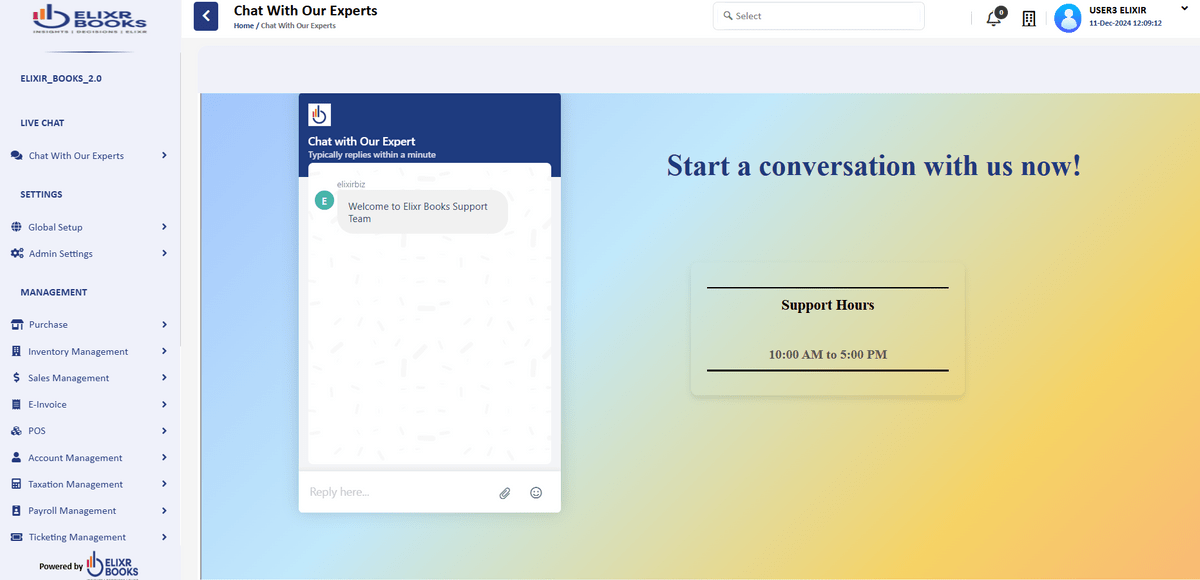Click the Select search box
The width and height of the screenshot is (1200, 580).
818,16
